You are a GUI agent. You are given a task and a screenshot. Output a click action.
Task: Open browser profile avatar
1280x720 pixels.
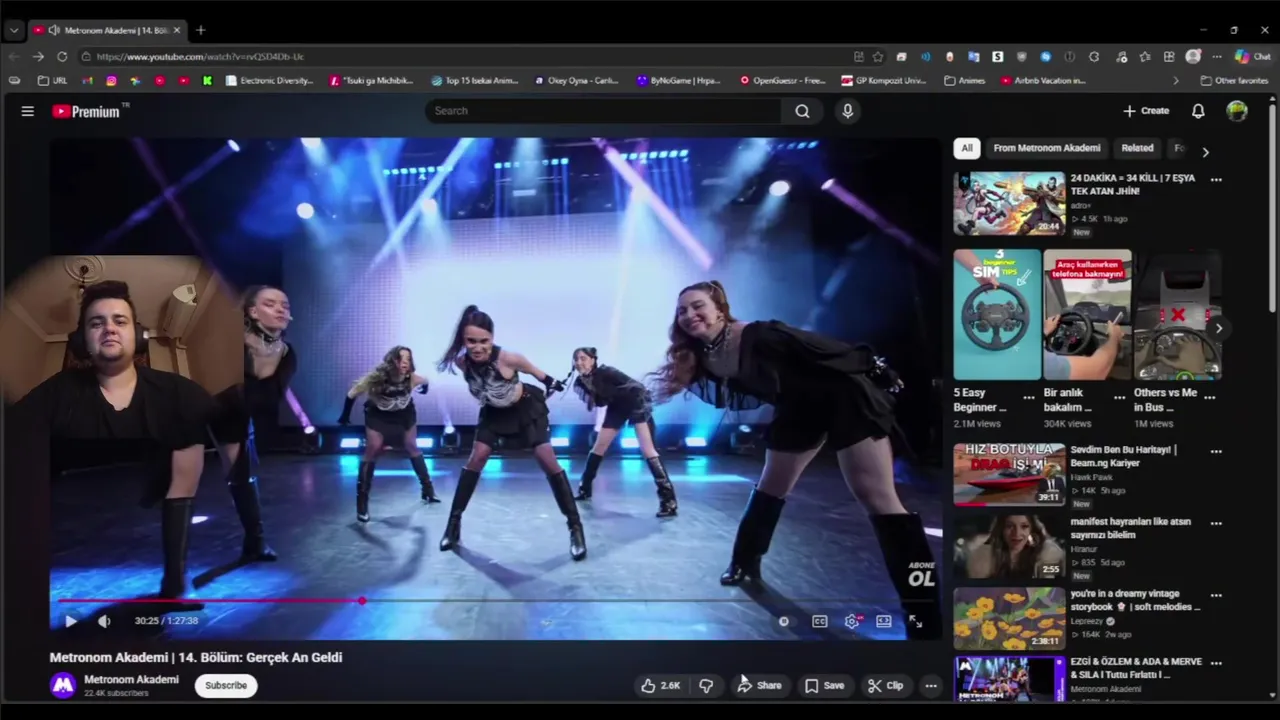point(1193,57)
